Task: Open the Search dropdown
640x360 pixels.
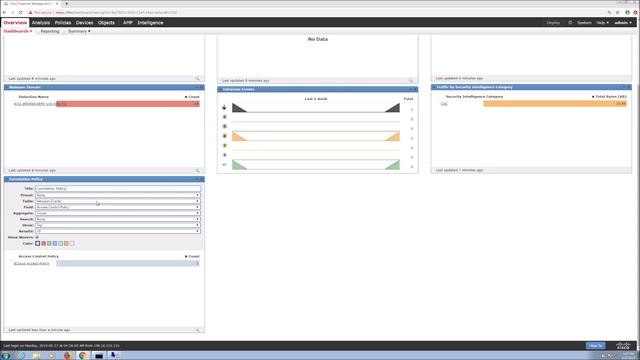Action: [x=118, y=219]
